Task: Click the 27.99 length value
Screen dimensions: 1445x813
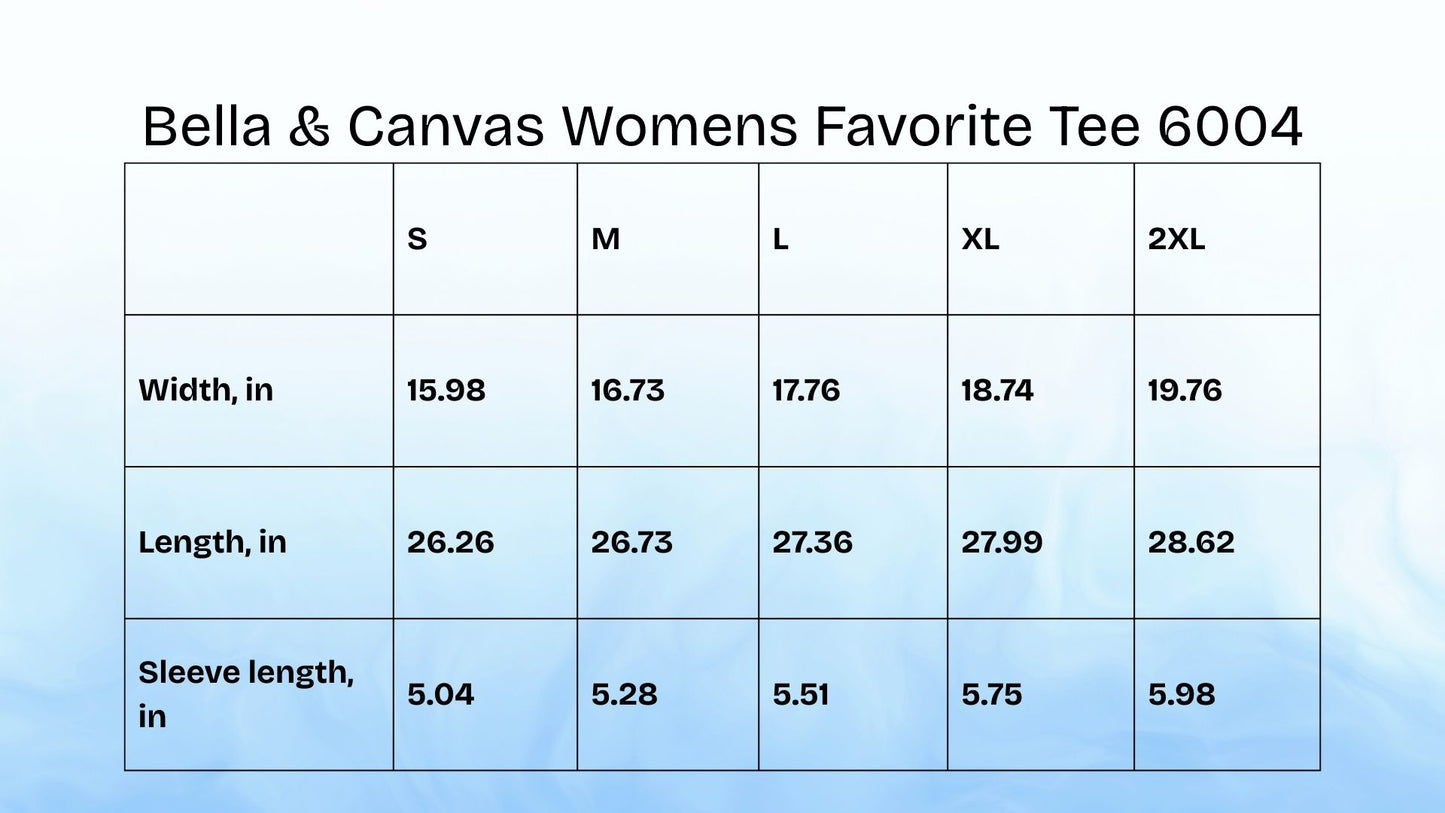Action: click(x=1001, y=542)
